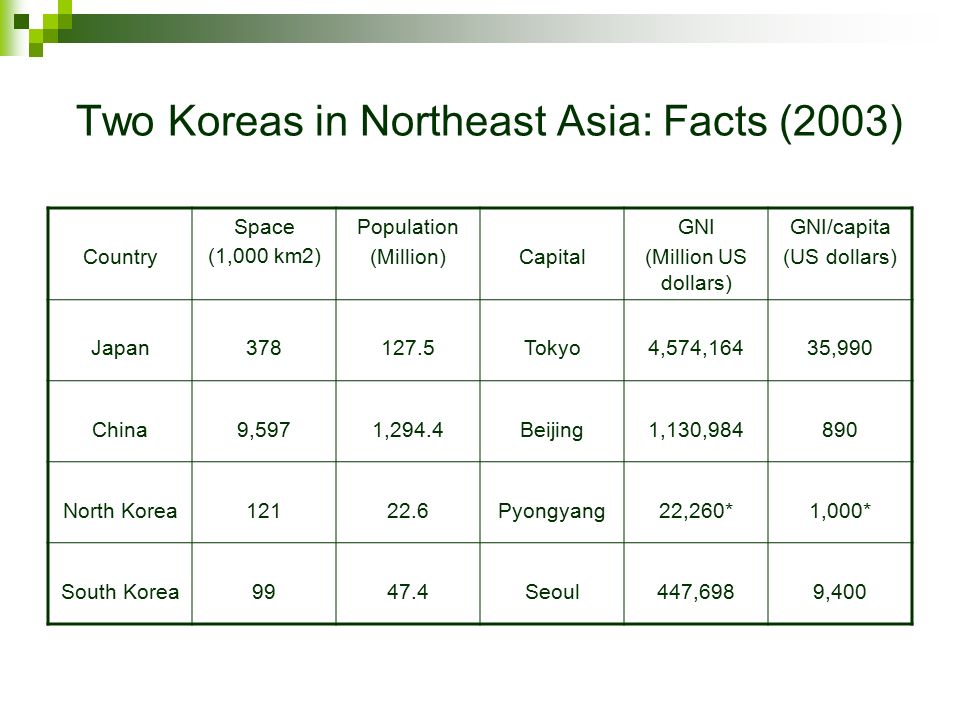Click the 'GNI/capita (US dollars)' header
This screenshot has height=720, width=960.
[x=839, y=254]
